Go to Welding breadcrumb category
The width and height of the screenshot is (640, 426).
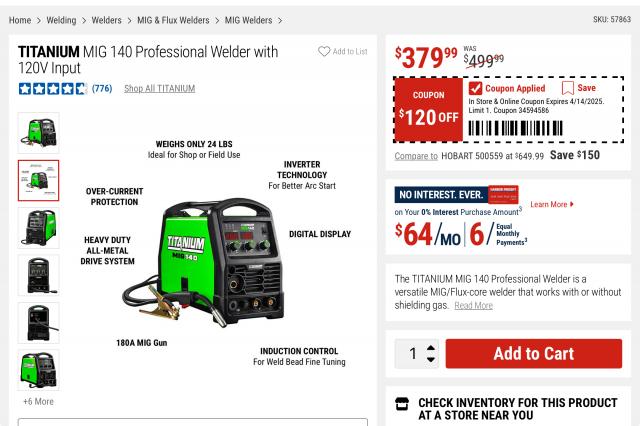pyautogui.click(x=61, y=20)
